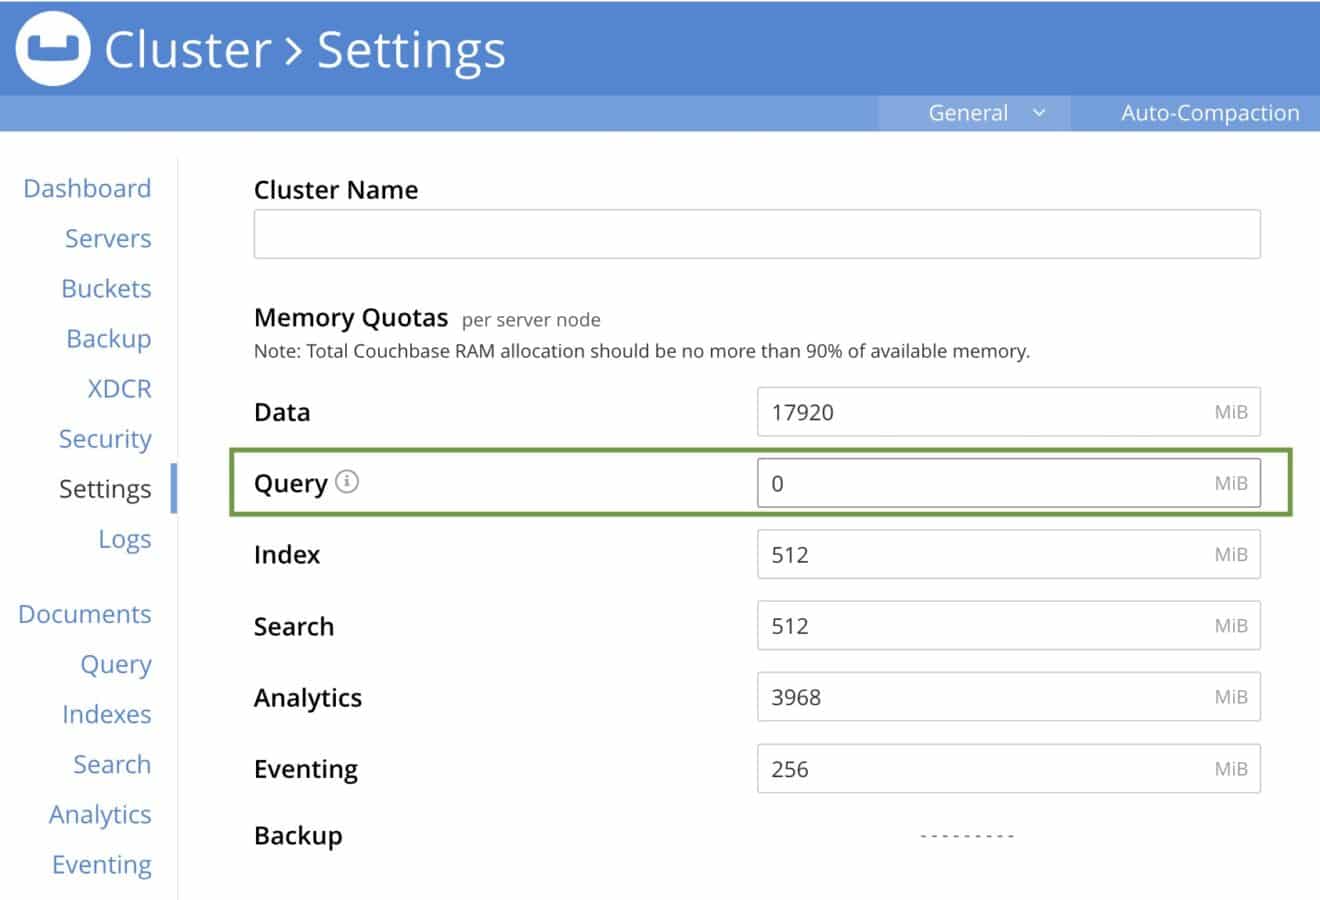Viewport: 1320px width, 900px height.
Task: Expand the General menu chevron
Action: coord(1040,112)
